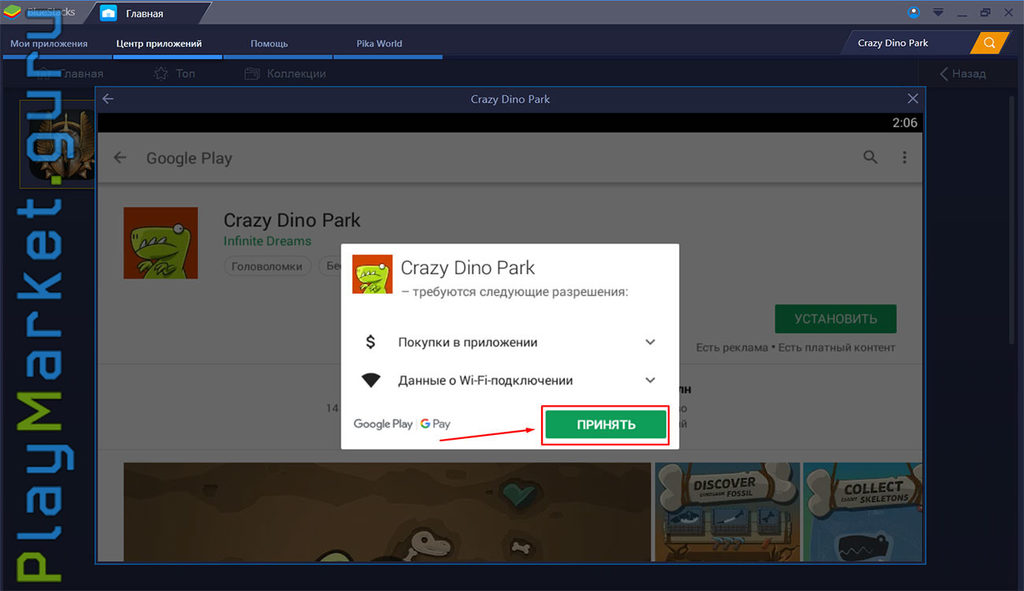Open the Топ section
This screenshot has height=591, width=1024.
(174, 74)
